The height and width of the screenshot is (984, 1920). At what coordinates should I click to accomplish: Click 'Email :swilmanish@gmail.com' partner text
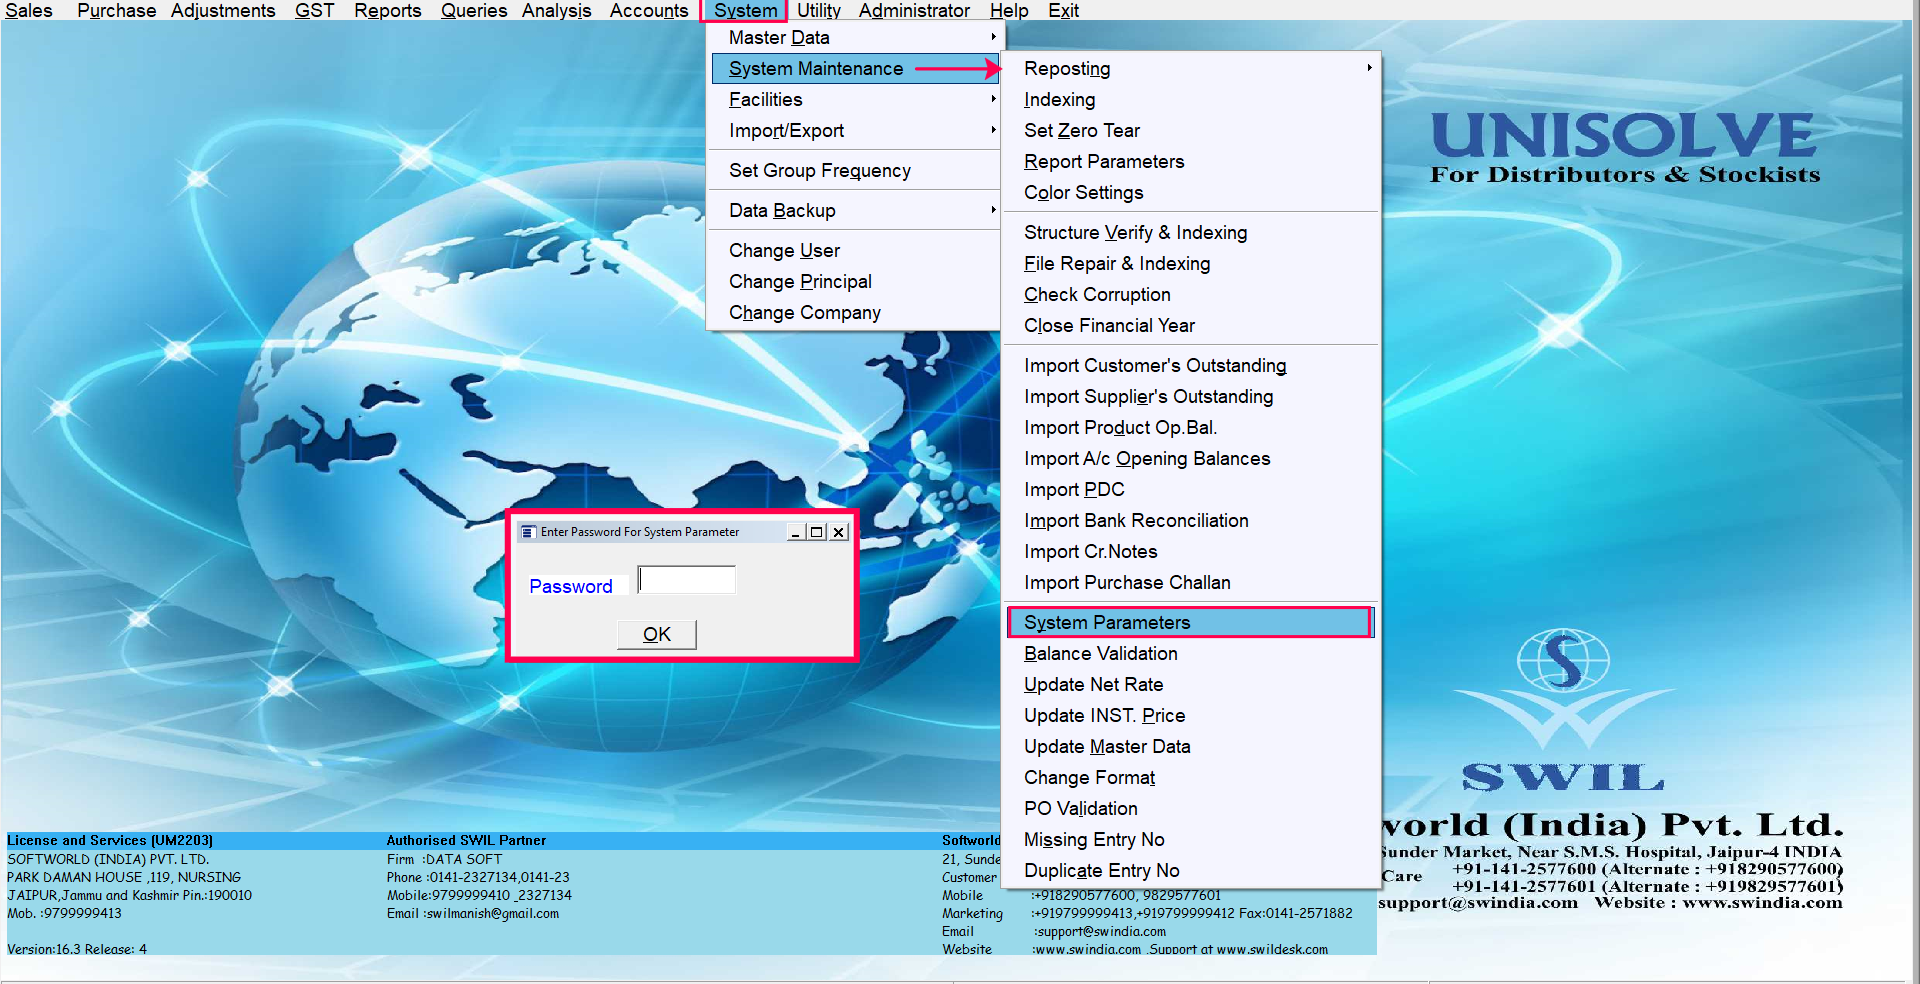473,913
